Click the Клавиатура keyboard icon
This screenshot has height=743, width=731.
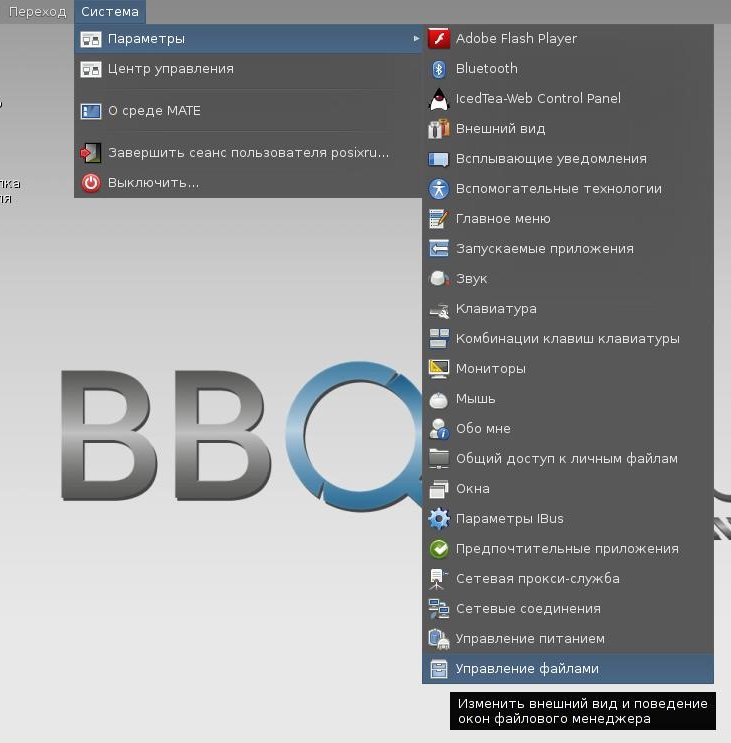click(439, 309)
